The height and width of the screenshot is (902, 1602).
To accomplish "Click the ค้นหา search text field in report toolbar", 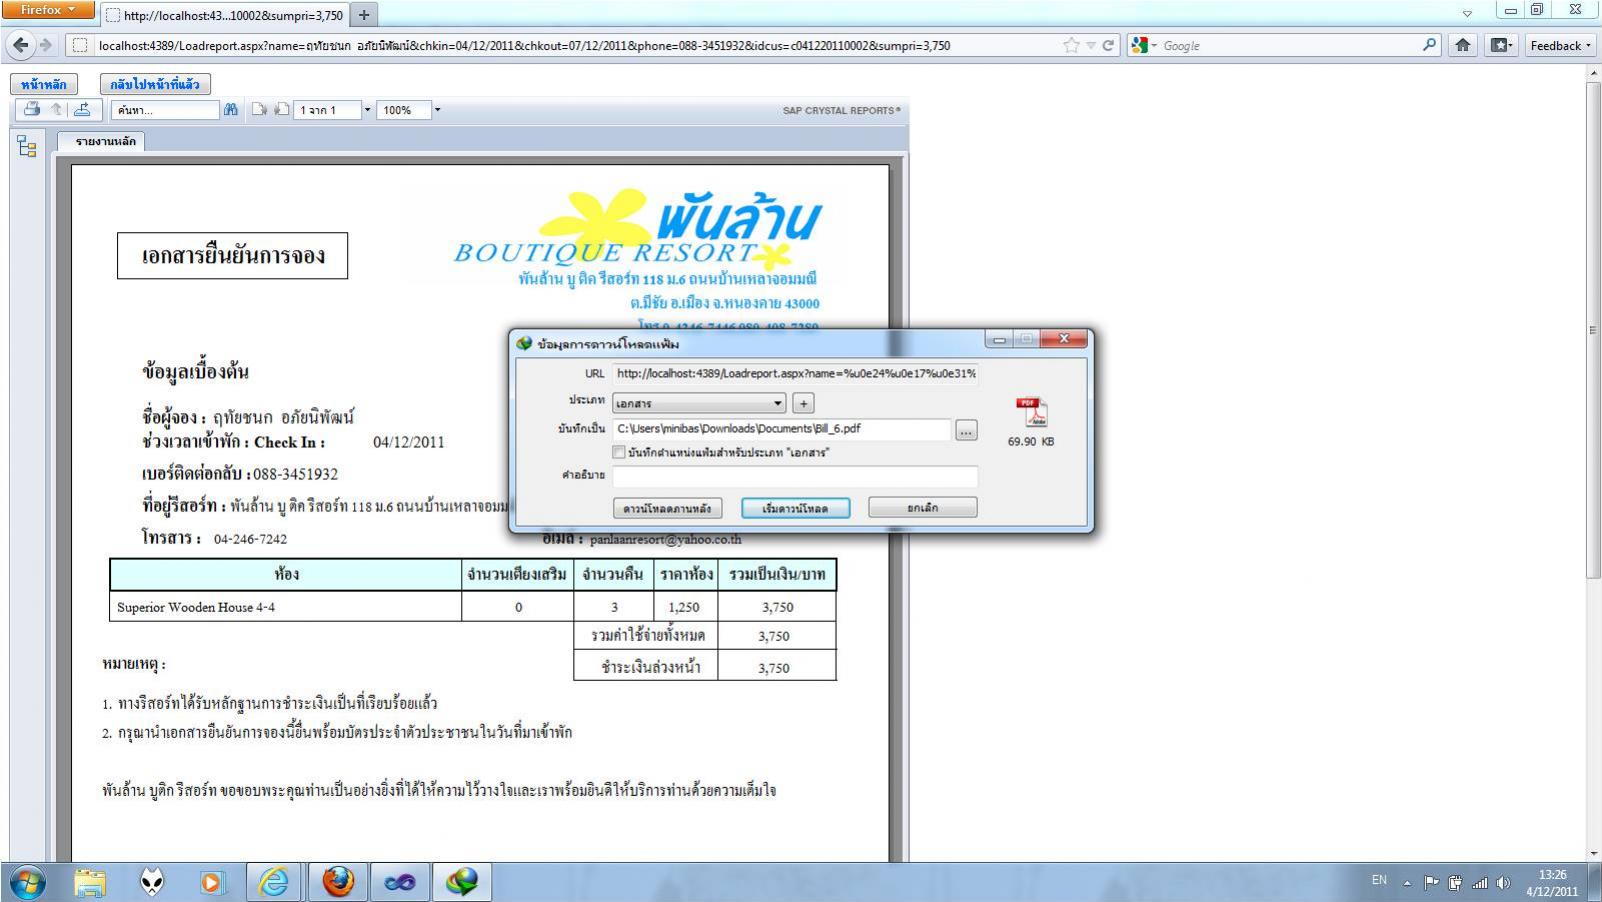I will click(164, 110).
